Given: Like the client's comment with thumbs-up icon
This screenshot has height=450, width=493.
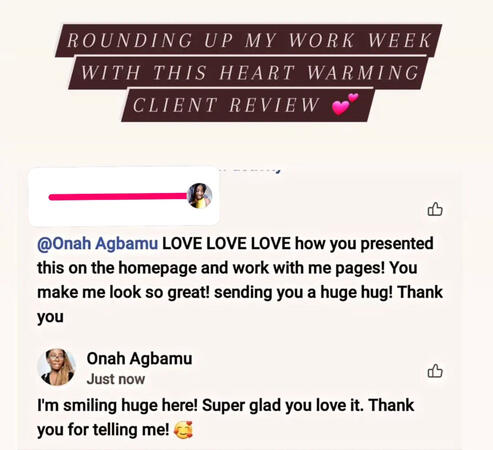Looking at the screenshot, I should coord(435,209).
